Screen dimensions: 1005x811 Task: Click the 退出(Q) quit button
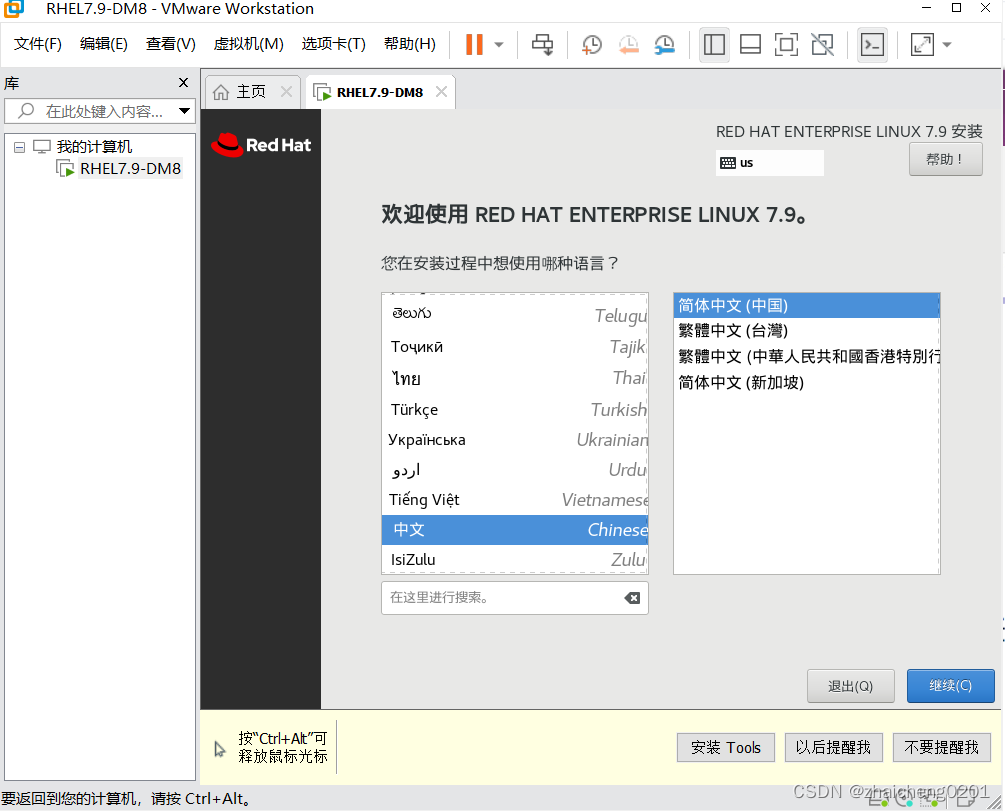851,686
